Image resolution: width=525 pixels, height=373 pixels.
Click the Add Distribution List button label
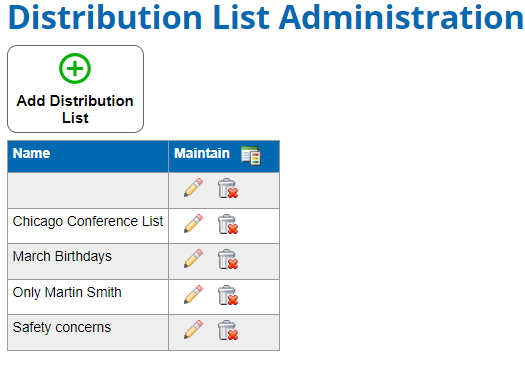pos(75,109)
